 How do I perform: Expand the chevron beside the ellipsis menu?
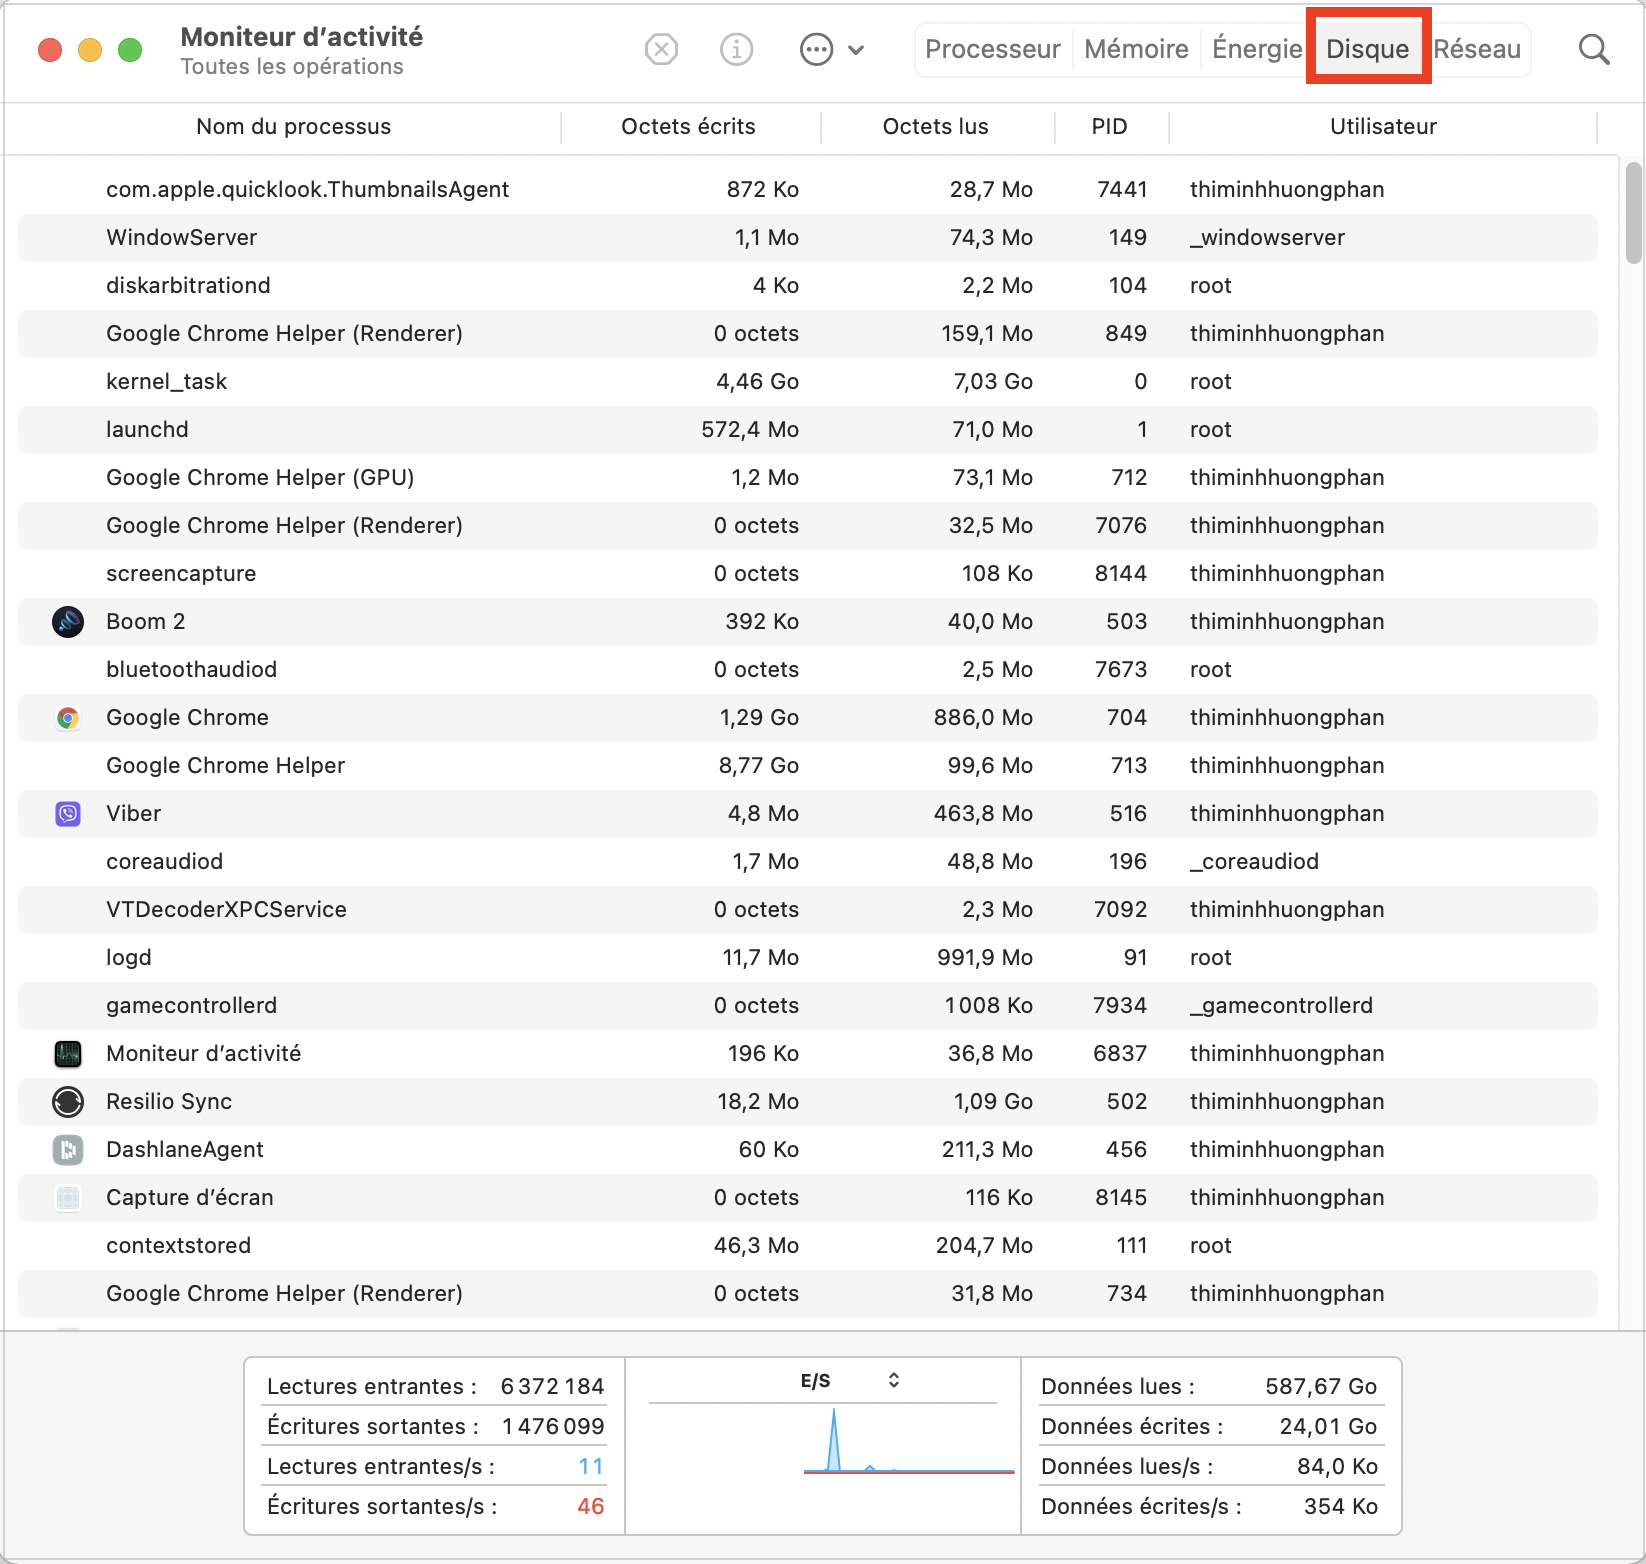click(x=856, y=49)
